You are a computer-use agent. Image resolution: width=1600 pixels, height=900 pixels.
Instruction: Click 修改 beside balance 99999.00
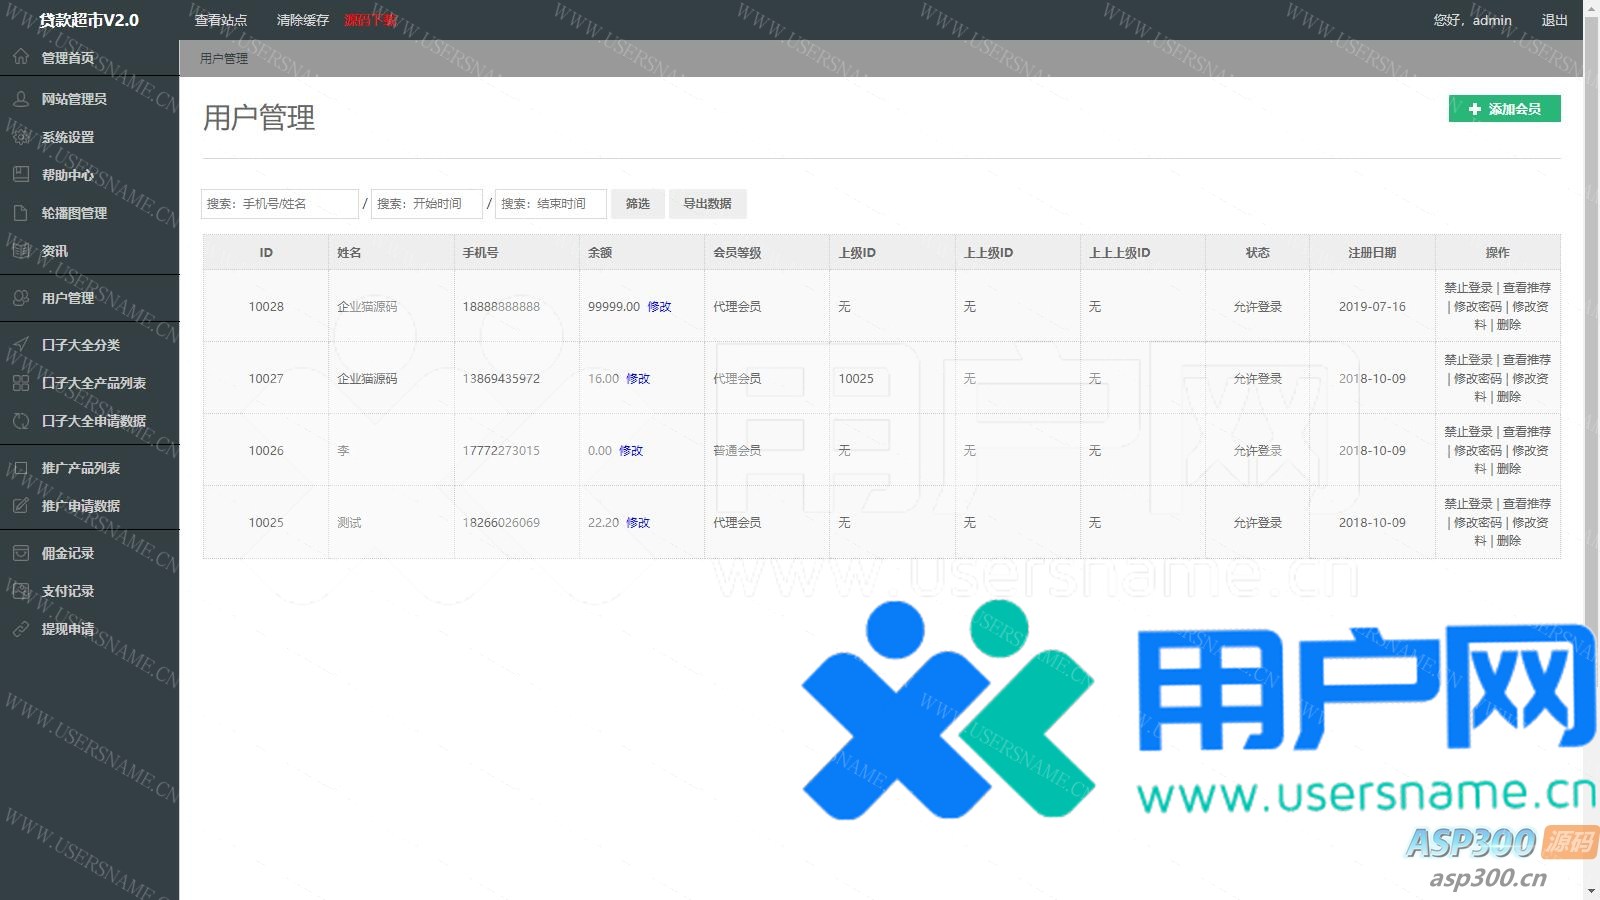coord(659,307)
